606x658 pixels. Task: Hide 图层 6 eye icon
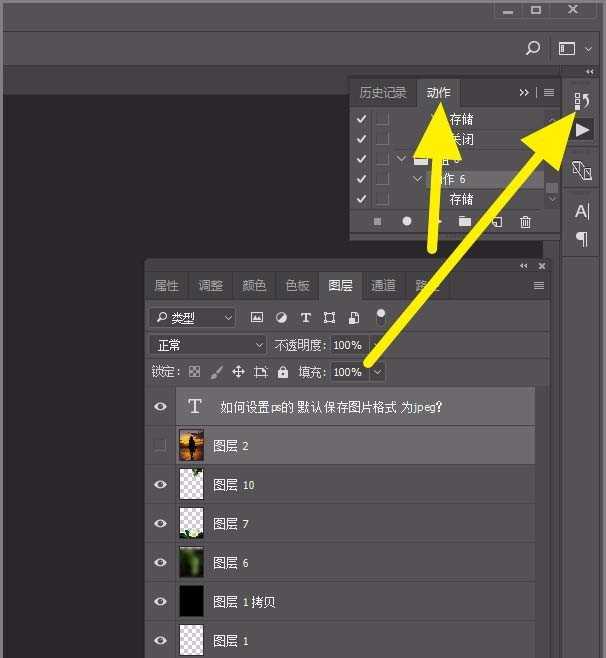(160, 562)
